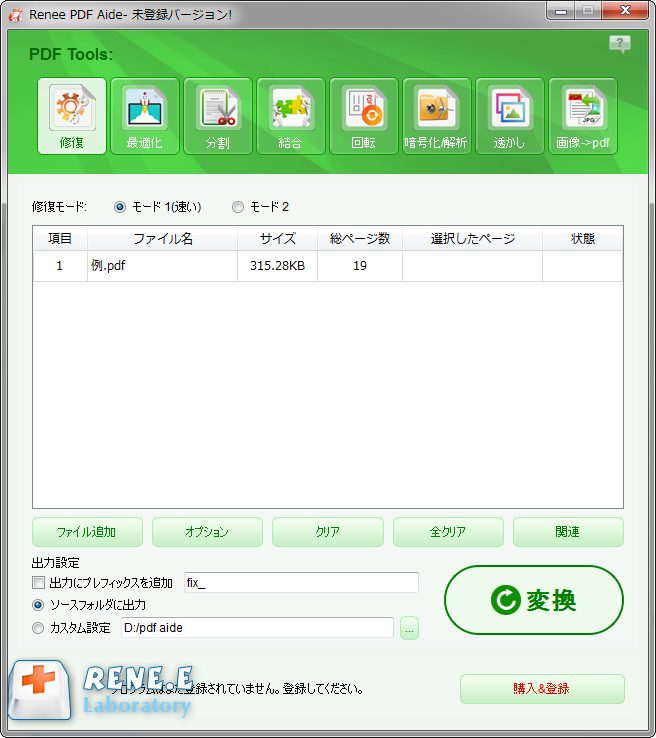
Task: Select the 修復 (Repair) PDF tool
Action: [x=72, y=116]
